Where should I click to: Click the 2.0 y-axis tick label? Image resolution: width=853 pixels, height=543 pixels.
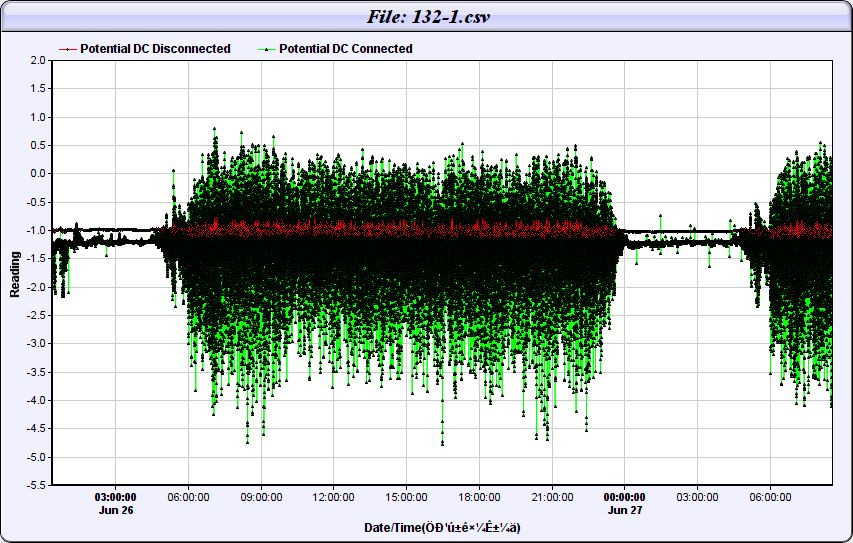coord(39,60)
